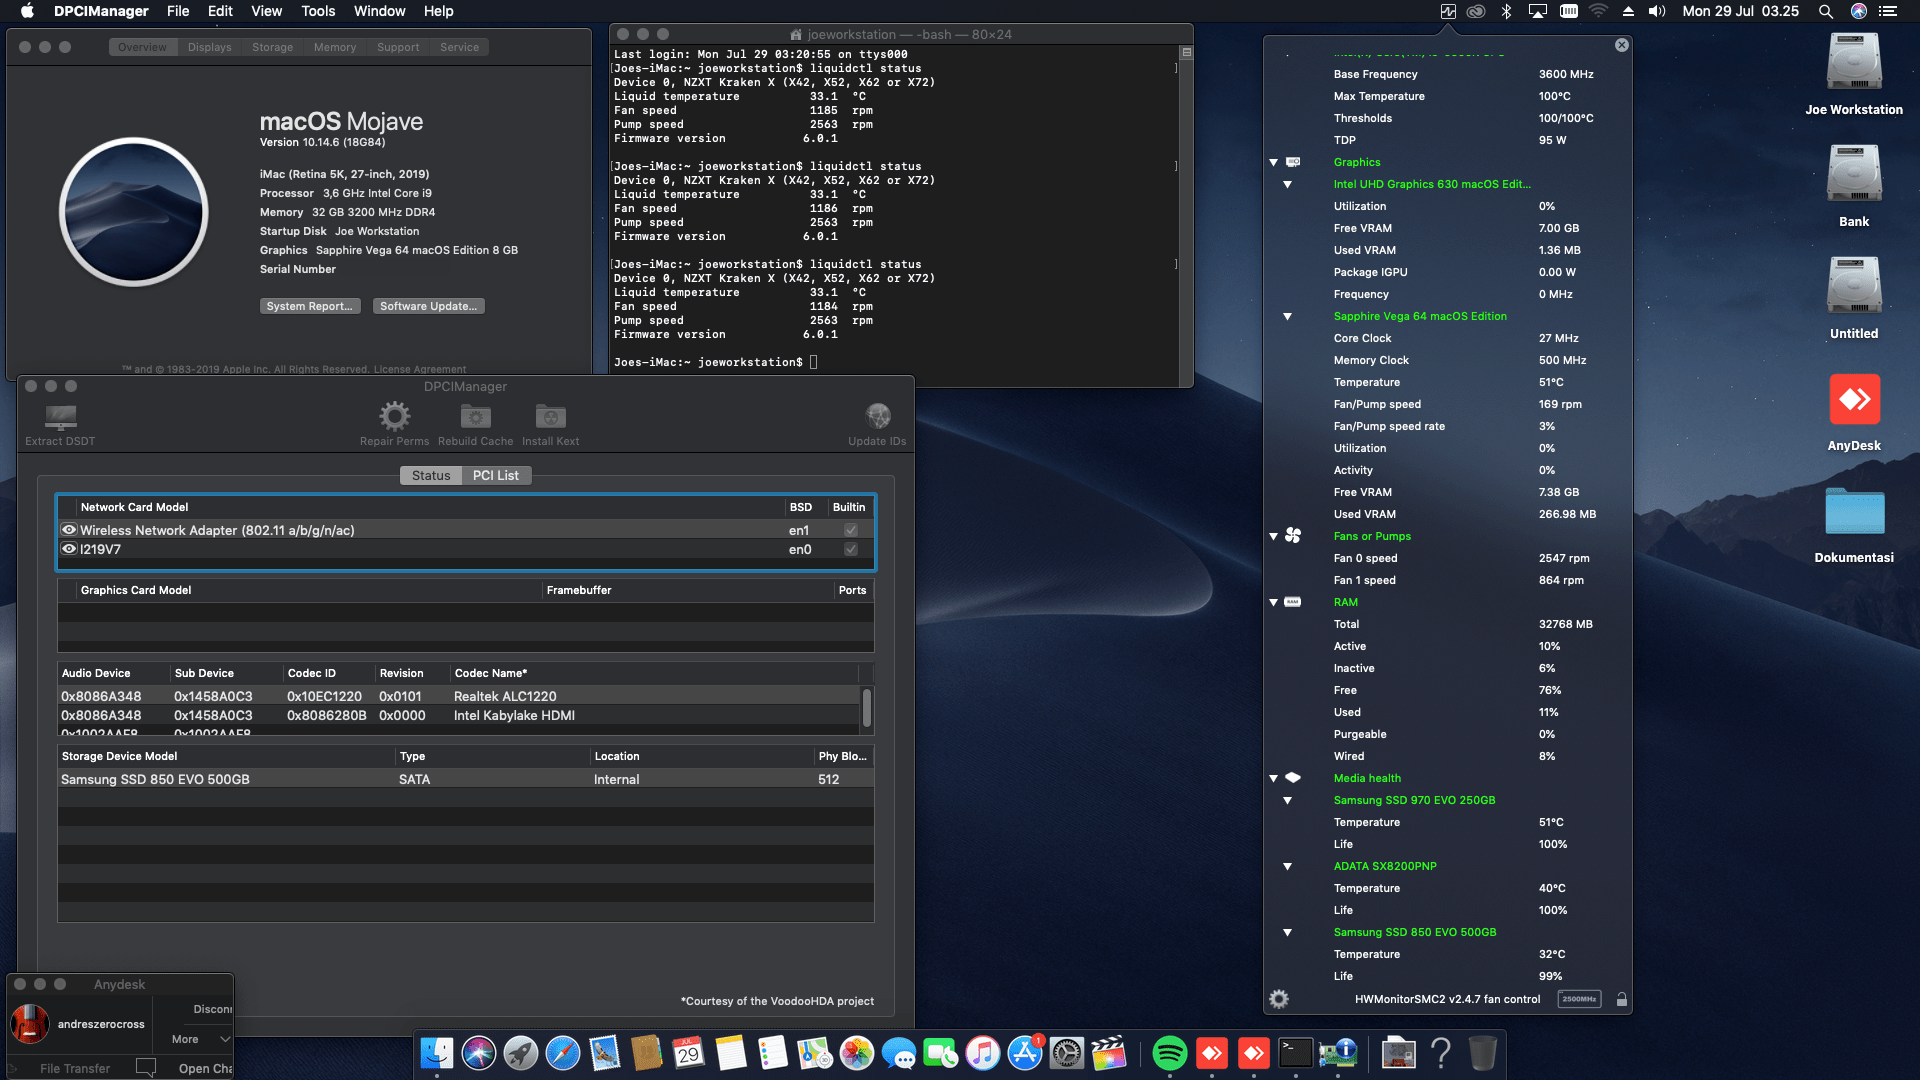Open the Untitled drive on desktop
Image resolution: width=1920 pixels, height=1080 pixels.
coord(1854,286)
